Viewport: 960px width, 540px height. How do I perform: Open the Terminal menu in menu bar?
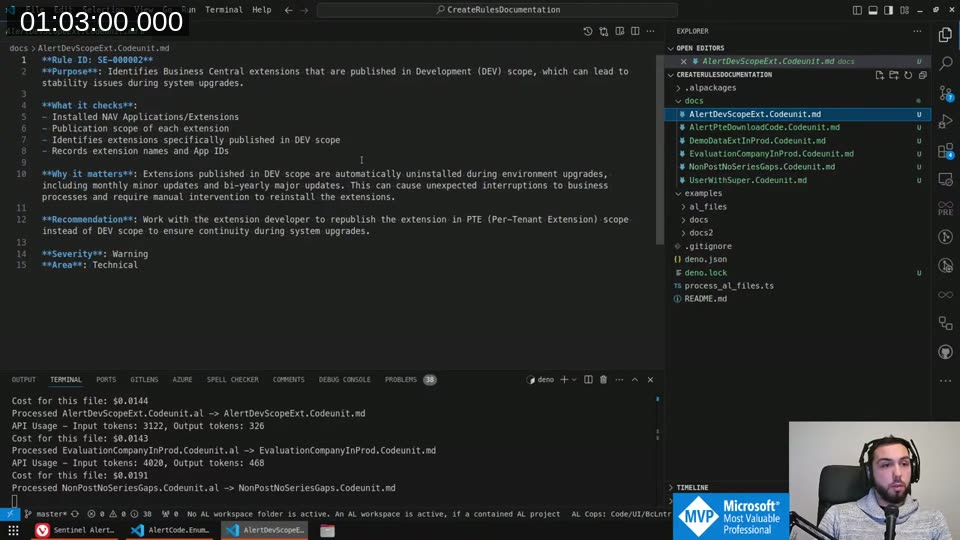[224, 10]
